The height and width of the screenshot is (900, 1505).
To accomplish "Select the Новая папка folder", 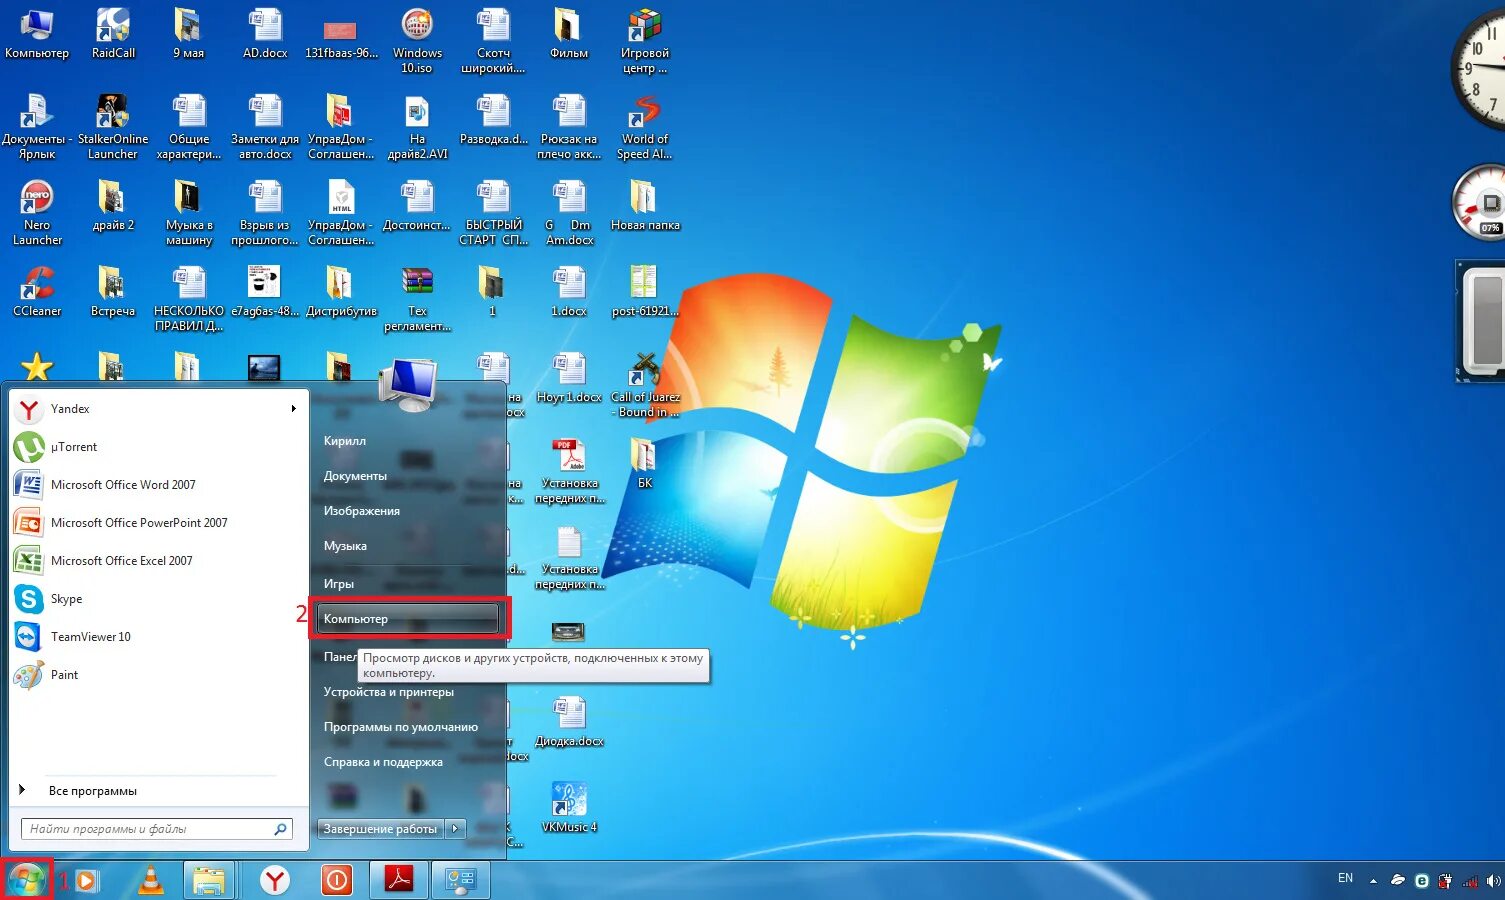I will (x=645, y=206).
